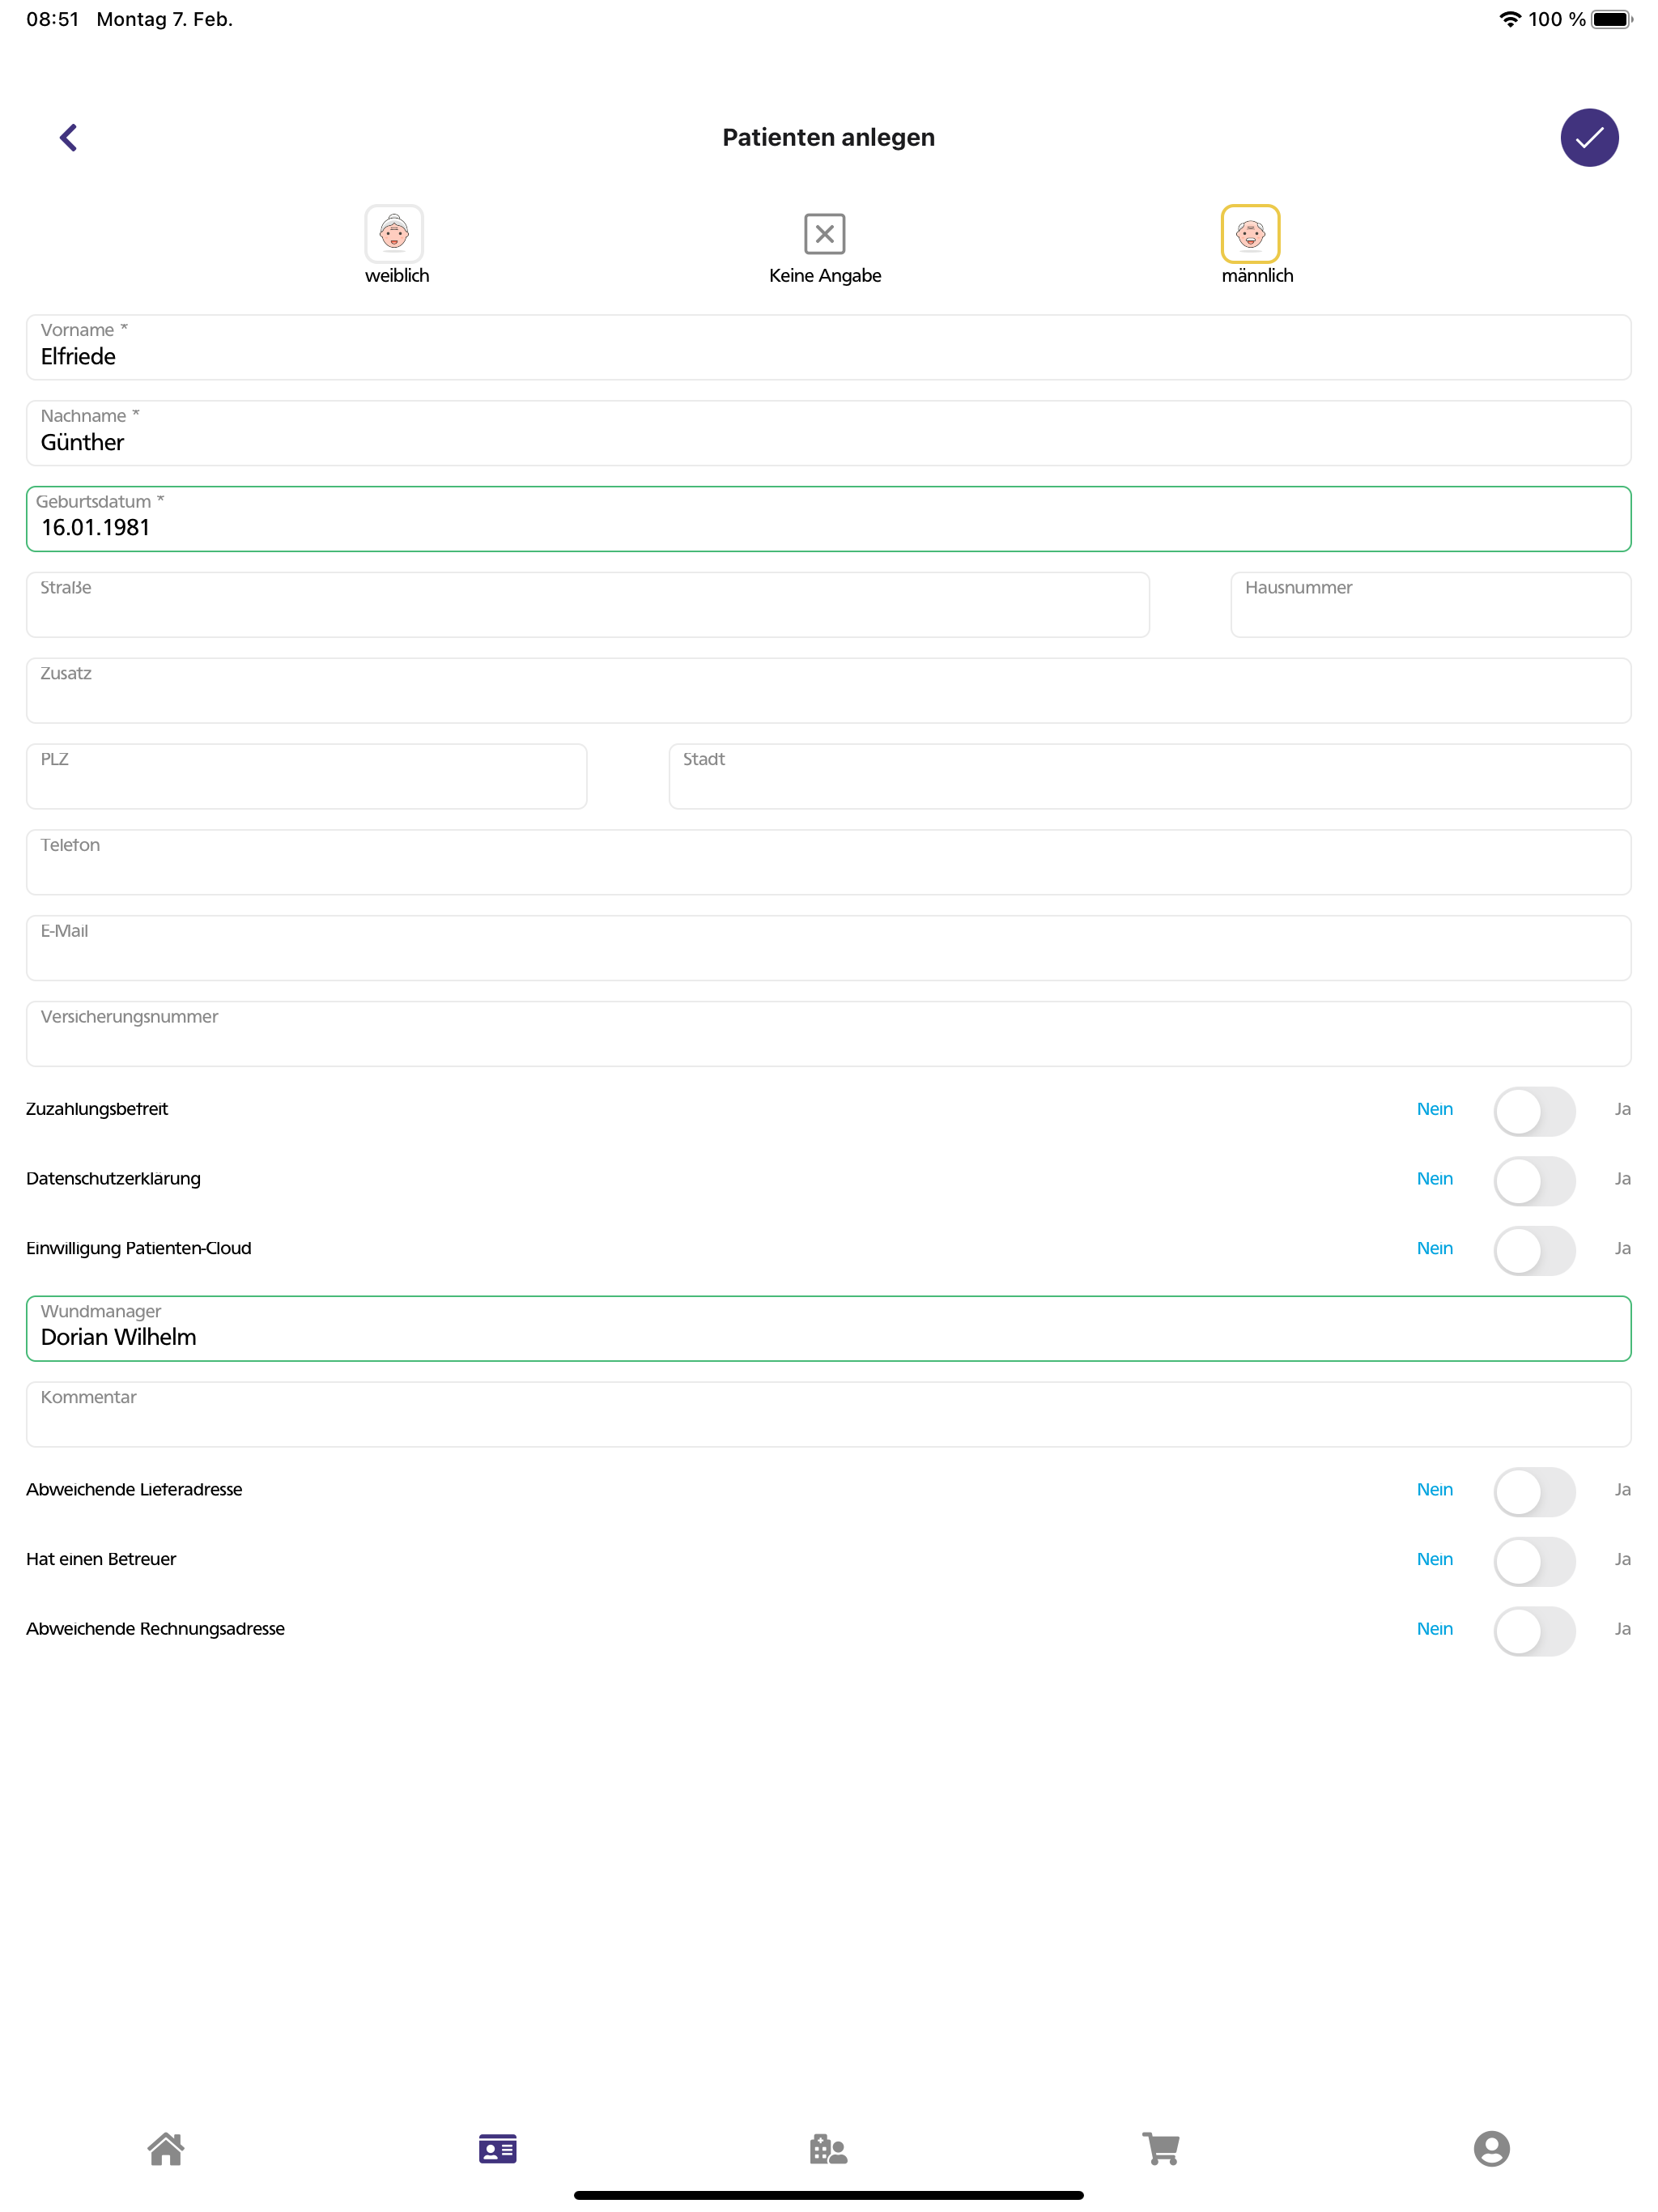Screen dimensions: 1658x2212
Task: Select the männlich avatar icon
Action: pyautogui.click(x=1250, y=233)
